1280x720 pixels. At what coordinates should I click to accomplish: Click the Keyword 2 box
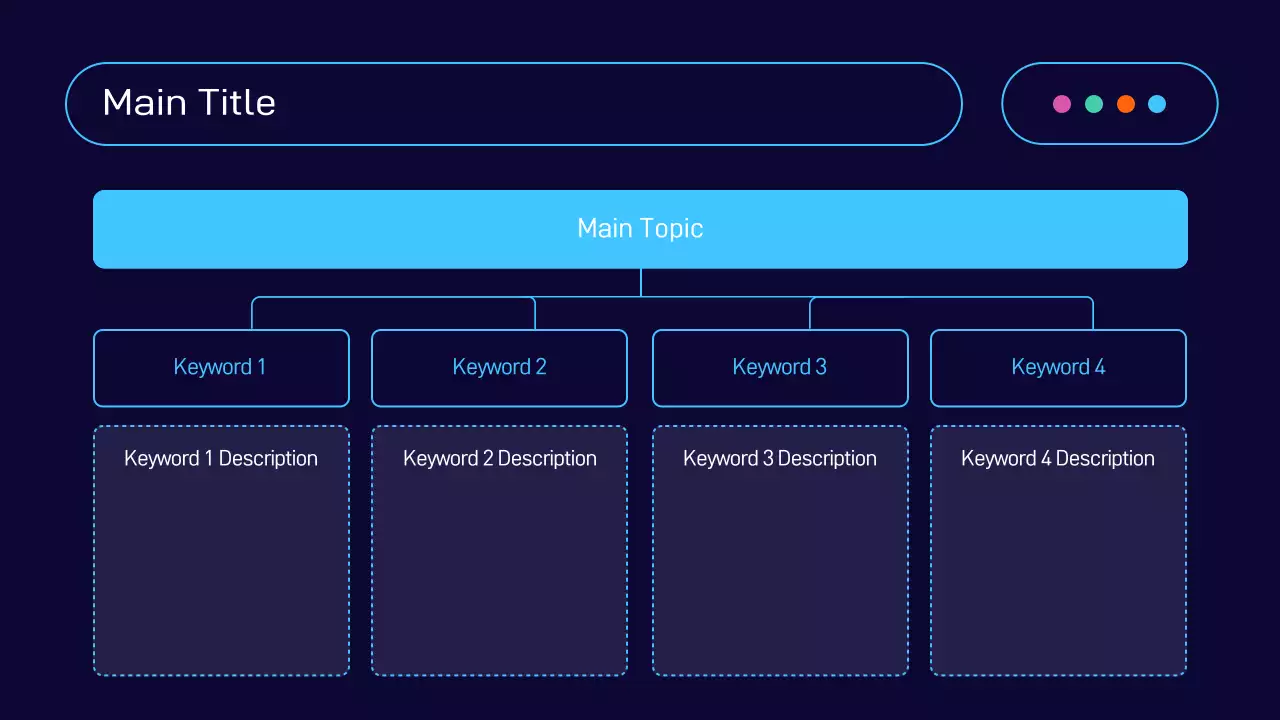click(499, 368)
